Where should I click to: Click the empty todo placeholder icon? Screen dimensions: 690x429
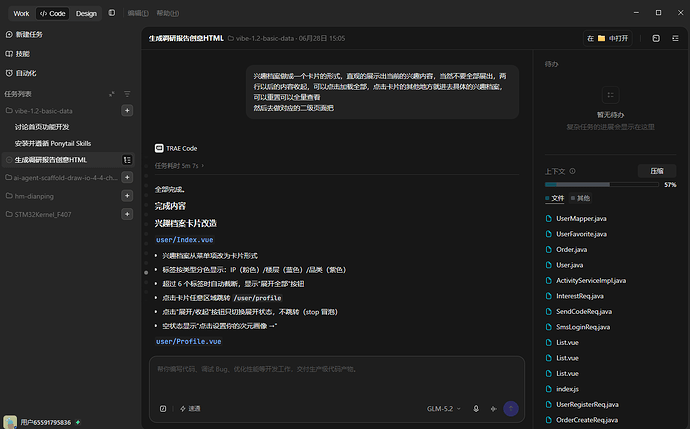[x=610, y=95]
